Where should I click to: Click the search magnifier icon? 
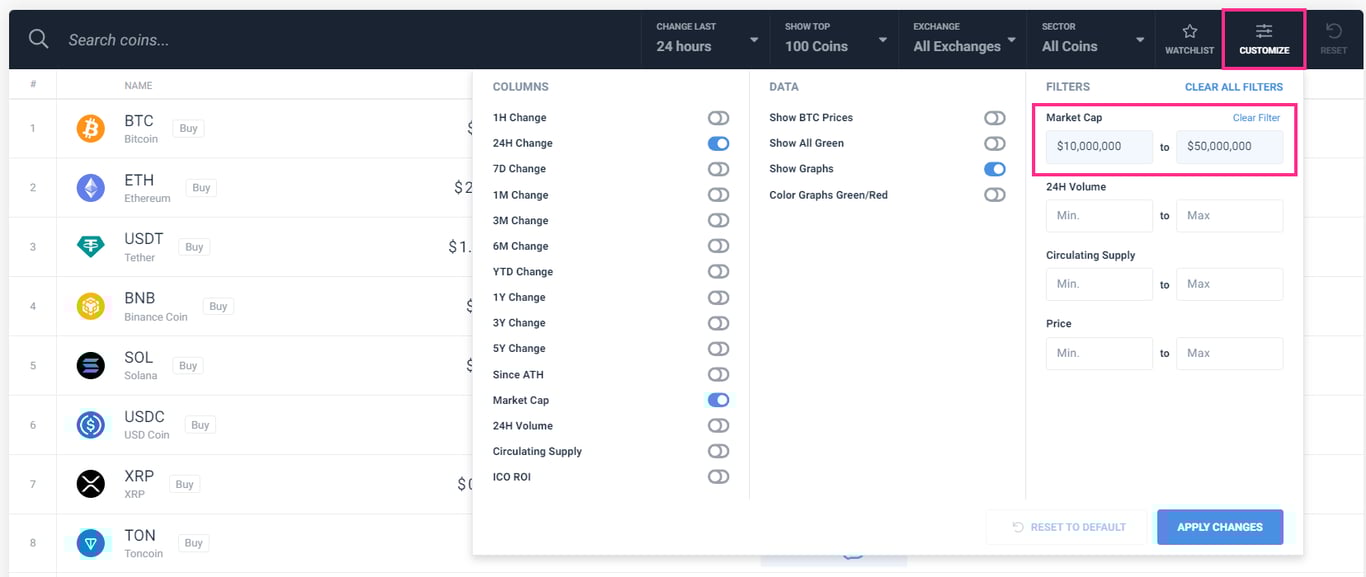click(39, 38)
